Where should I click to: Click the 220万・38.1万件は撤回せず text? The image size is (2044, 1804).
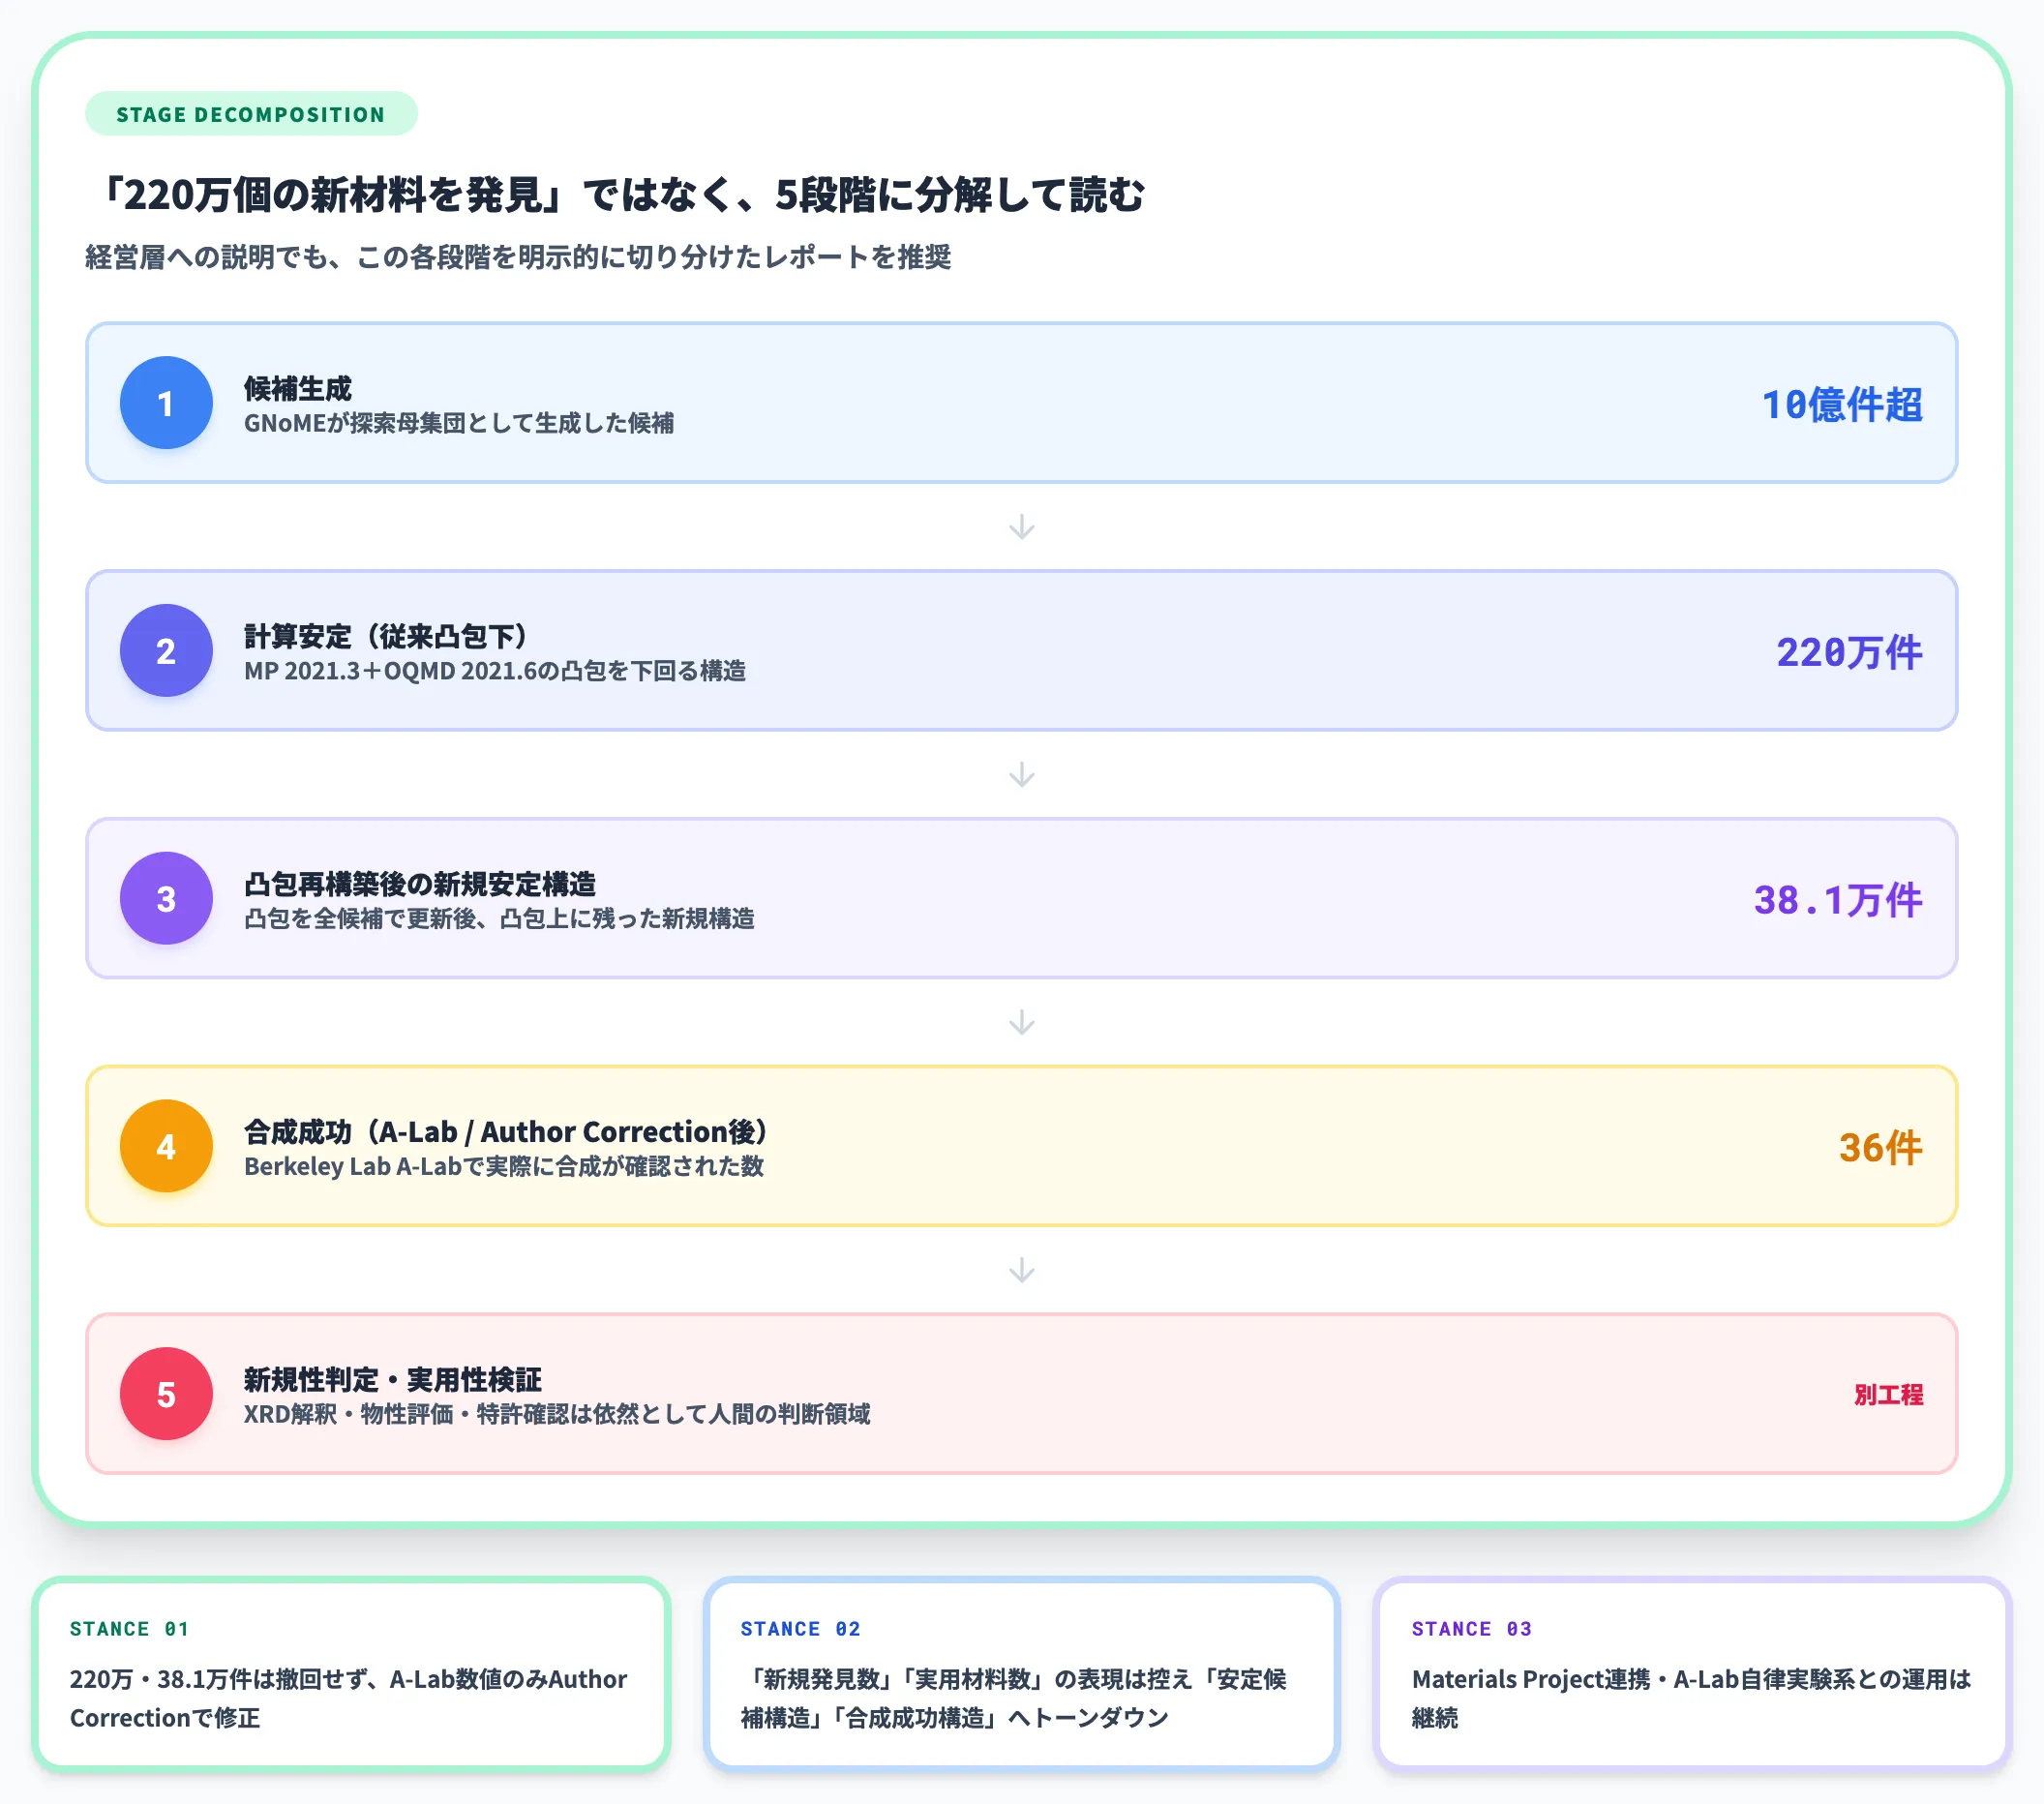coord(349,1698)
